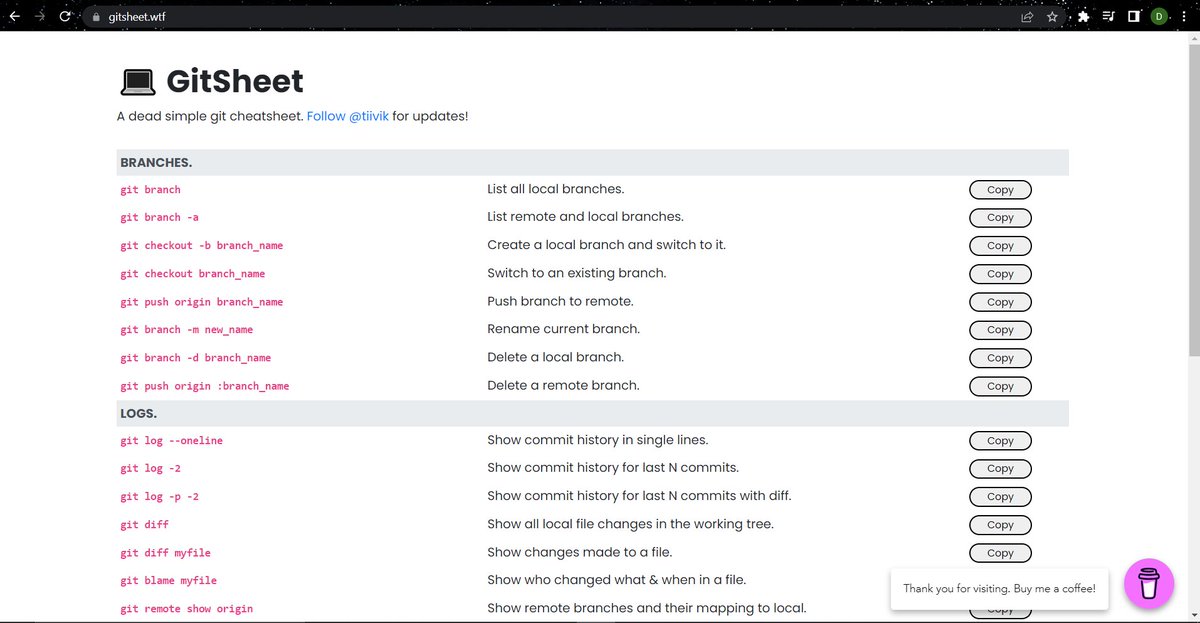Click the GitSheet heading text
1200x623 pixels.
click(235, 81)
